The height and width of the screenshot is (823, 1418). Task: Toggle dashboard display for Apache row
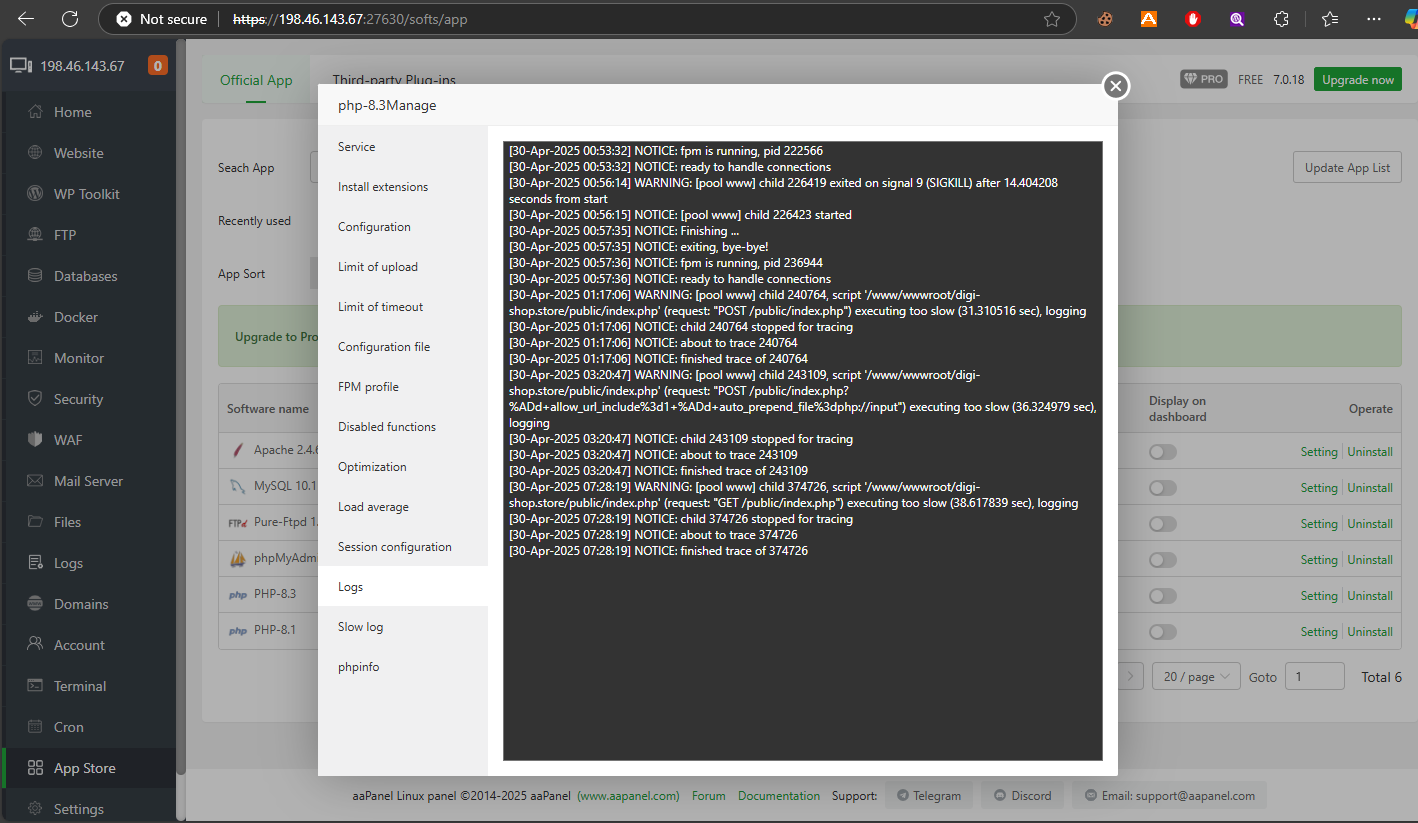click(1162, 452)
